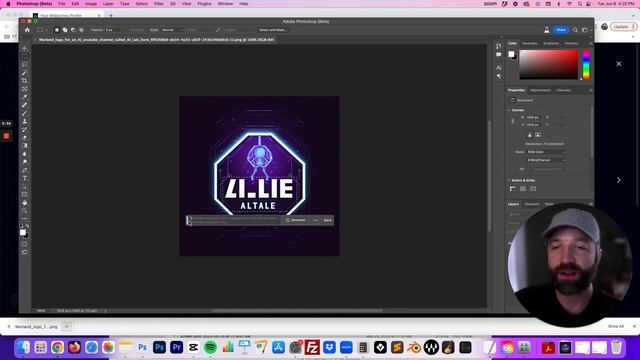Stop the screen recording red button

pos(7,136)
